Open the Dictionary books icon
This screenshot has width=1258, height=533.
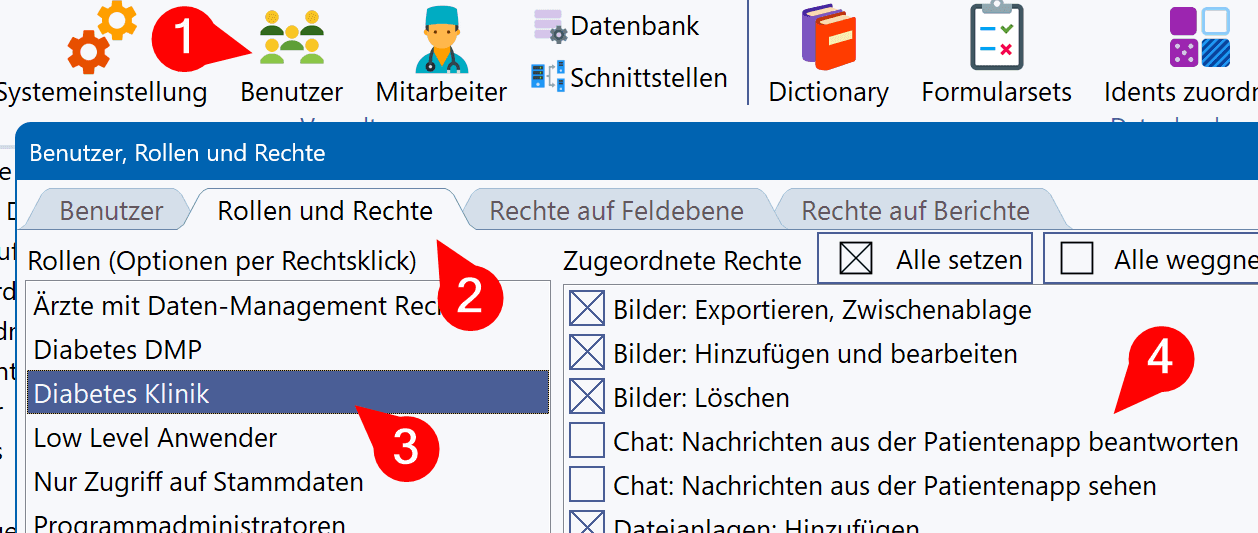[828, 38]
